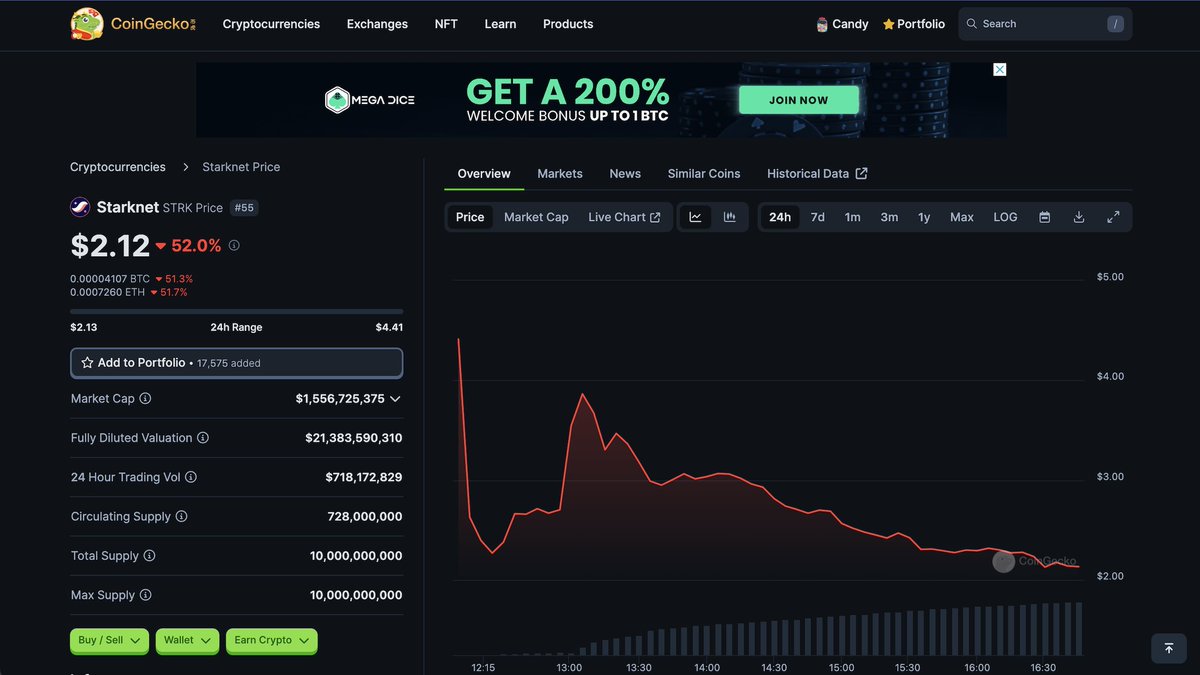Click the $2.12 price text
Viewport: 1200px width, 675px height.
coord(108,245)
